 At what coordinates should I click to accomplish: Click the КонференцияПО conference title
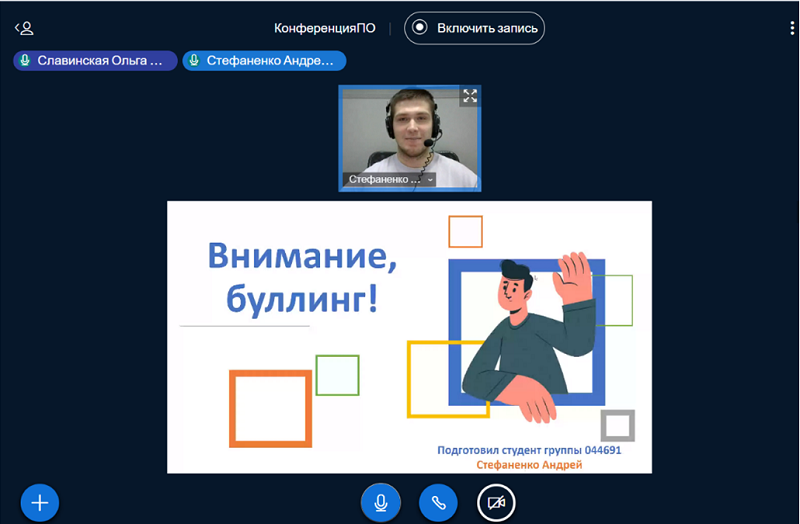pos(324,28)
